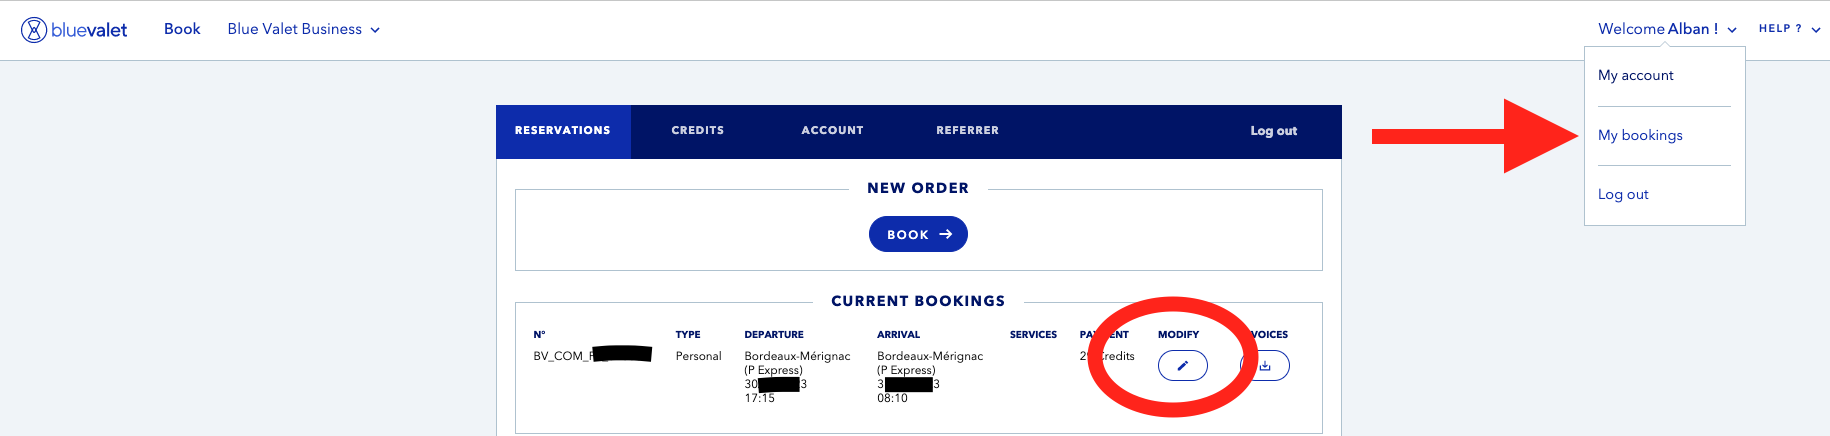Click the Blue Valet Business menu label

coord(295,29)
